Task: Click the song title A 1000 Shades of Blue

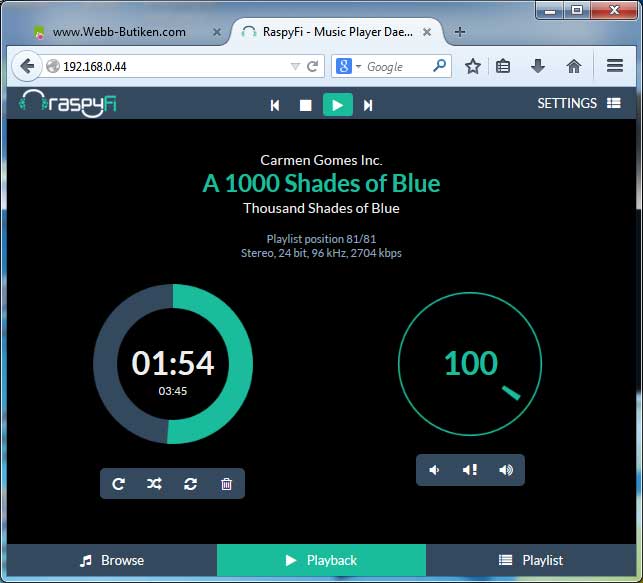Action: 321,183
